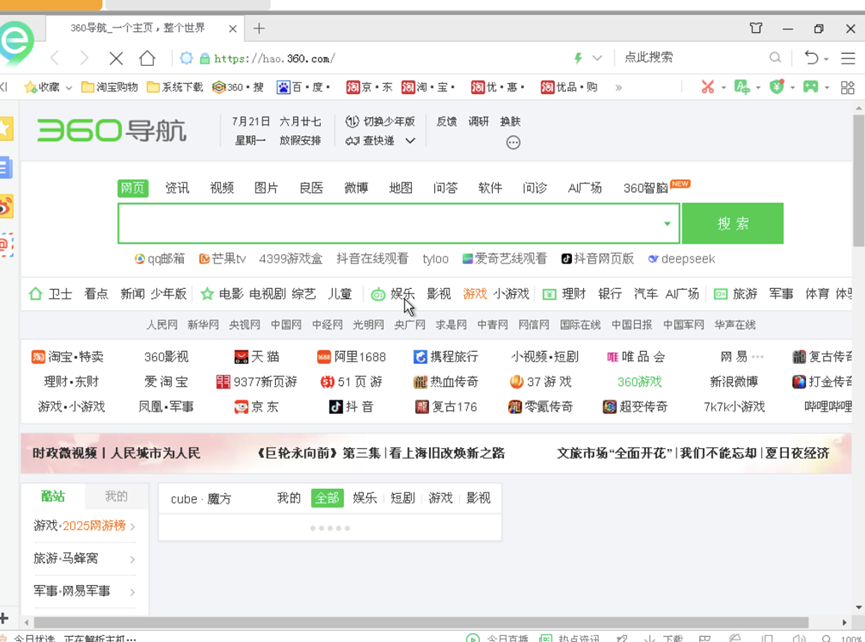Expand the address bar dropdown arrow

point(597,58)
